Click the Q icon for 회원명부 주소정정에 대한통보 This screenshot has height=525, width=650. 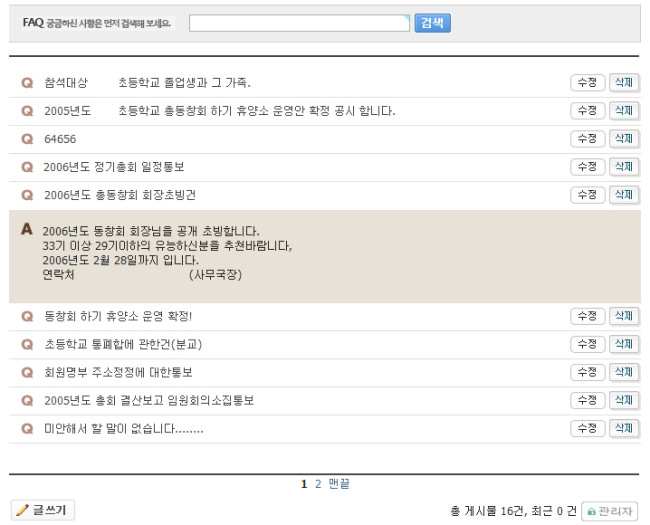tap(27, 372)
